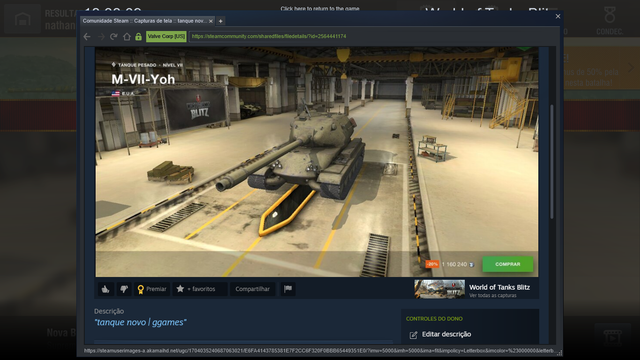
Task: Click the "tanque novo | ggames" description text
Action: pyautogui.click(x=140, y=322)
